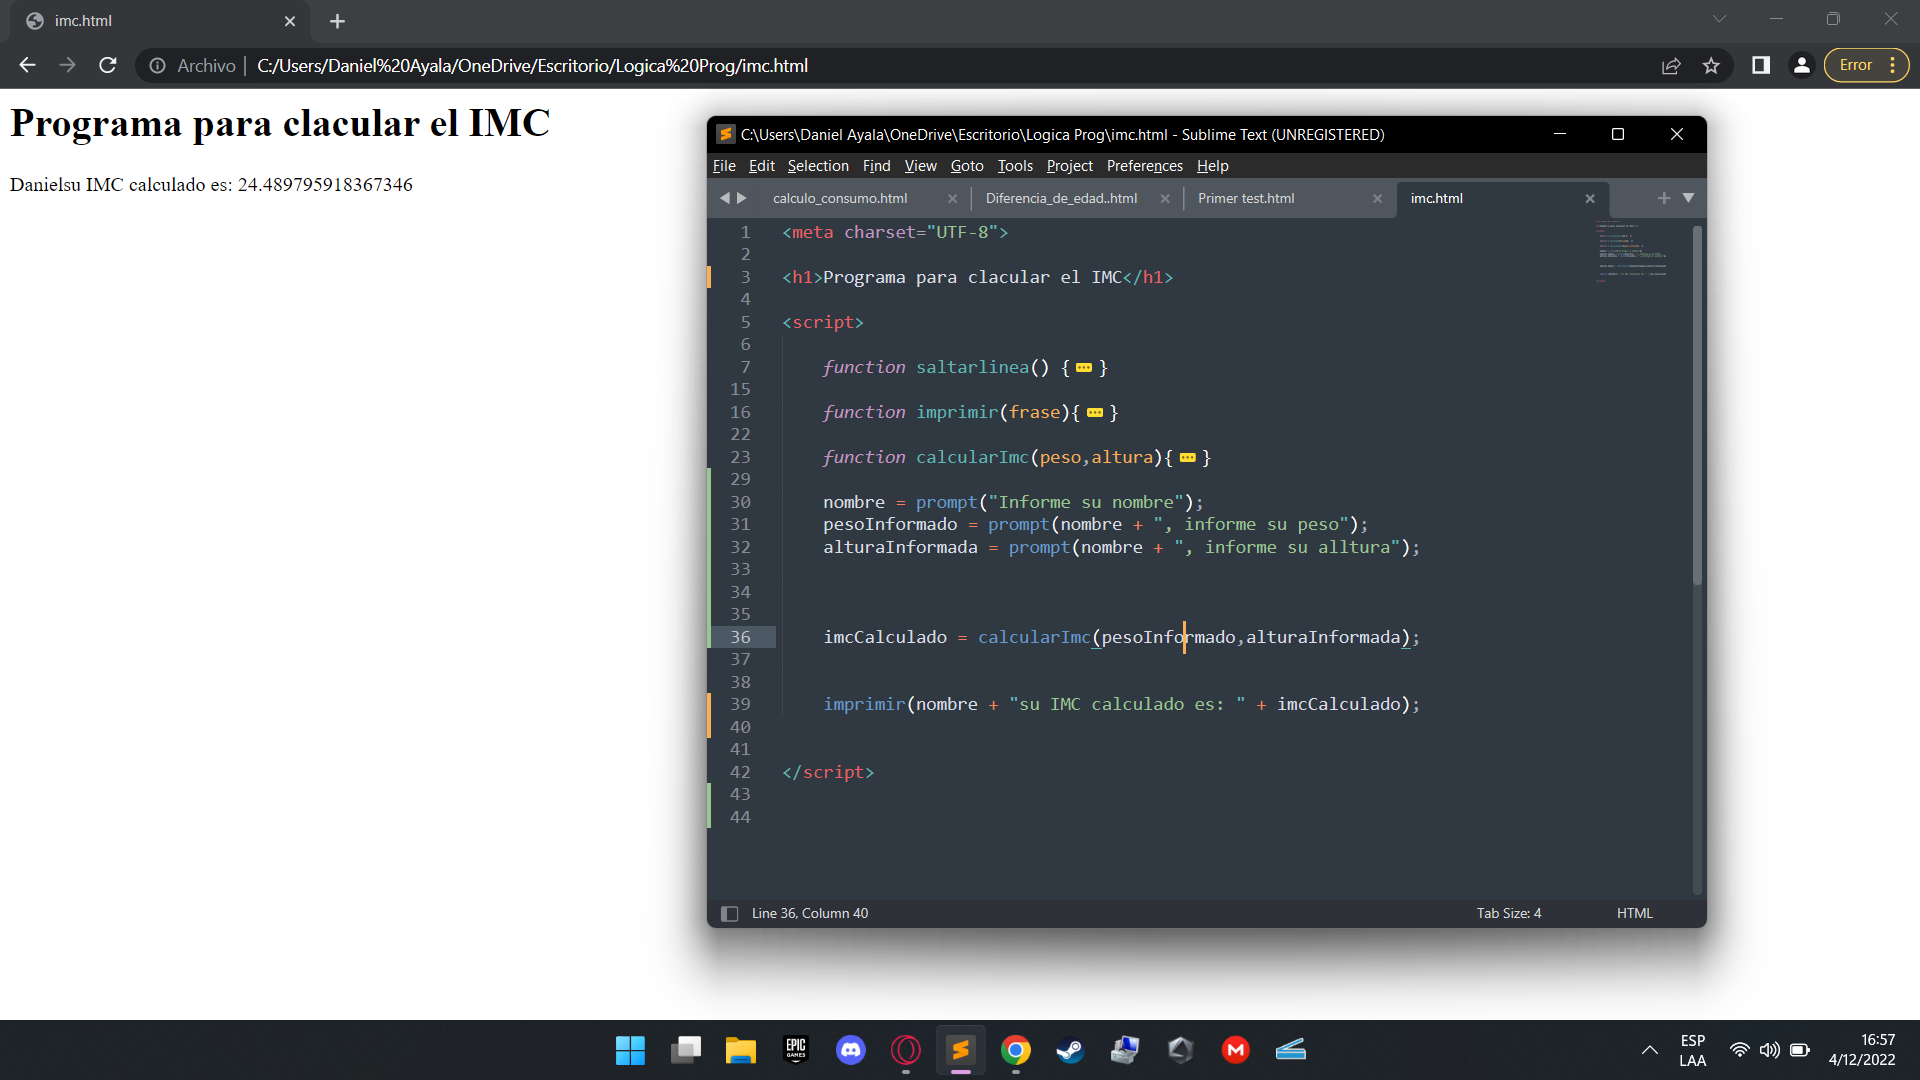Reload the imc.html page
This screenshot has height=1080, width=1920.
point(108,65)
